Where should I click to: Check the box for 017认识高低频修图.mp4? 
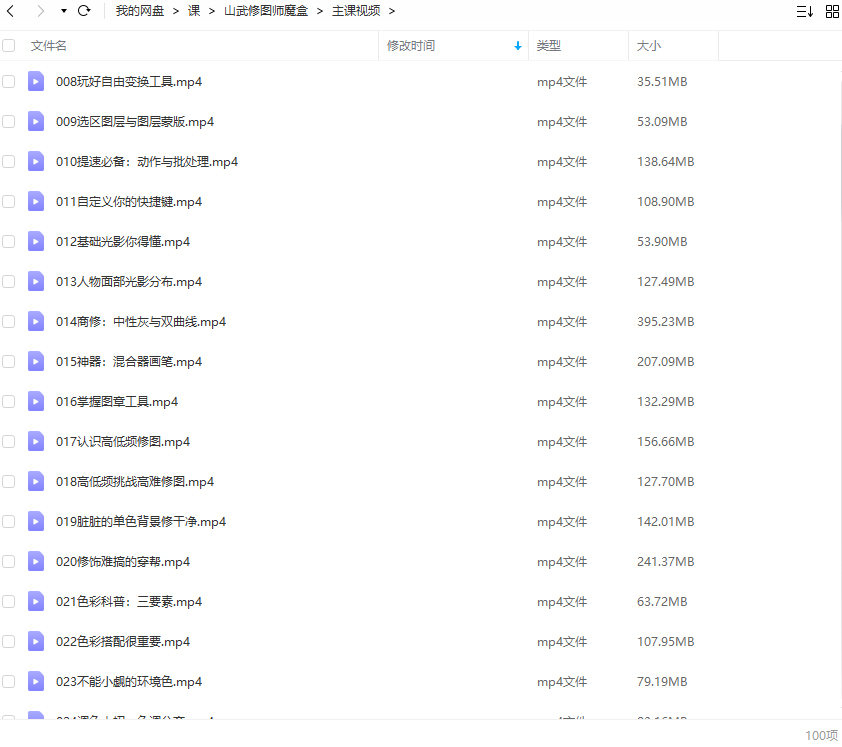click(x=9, y=441)
